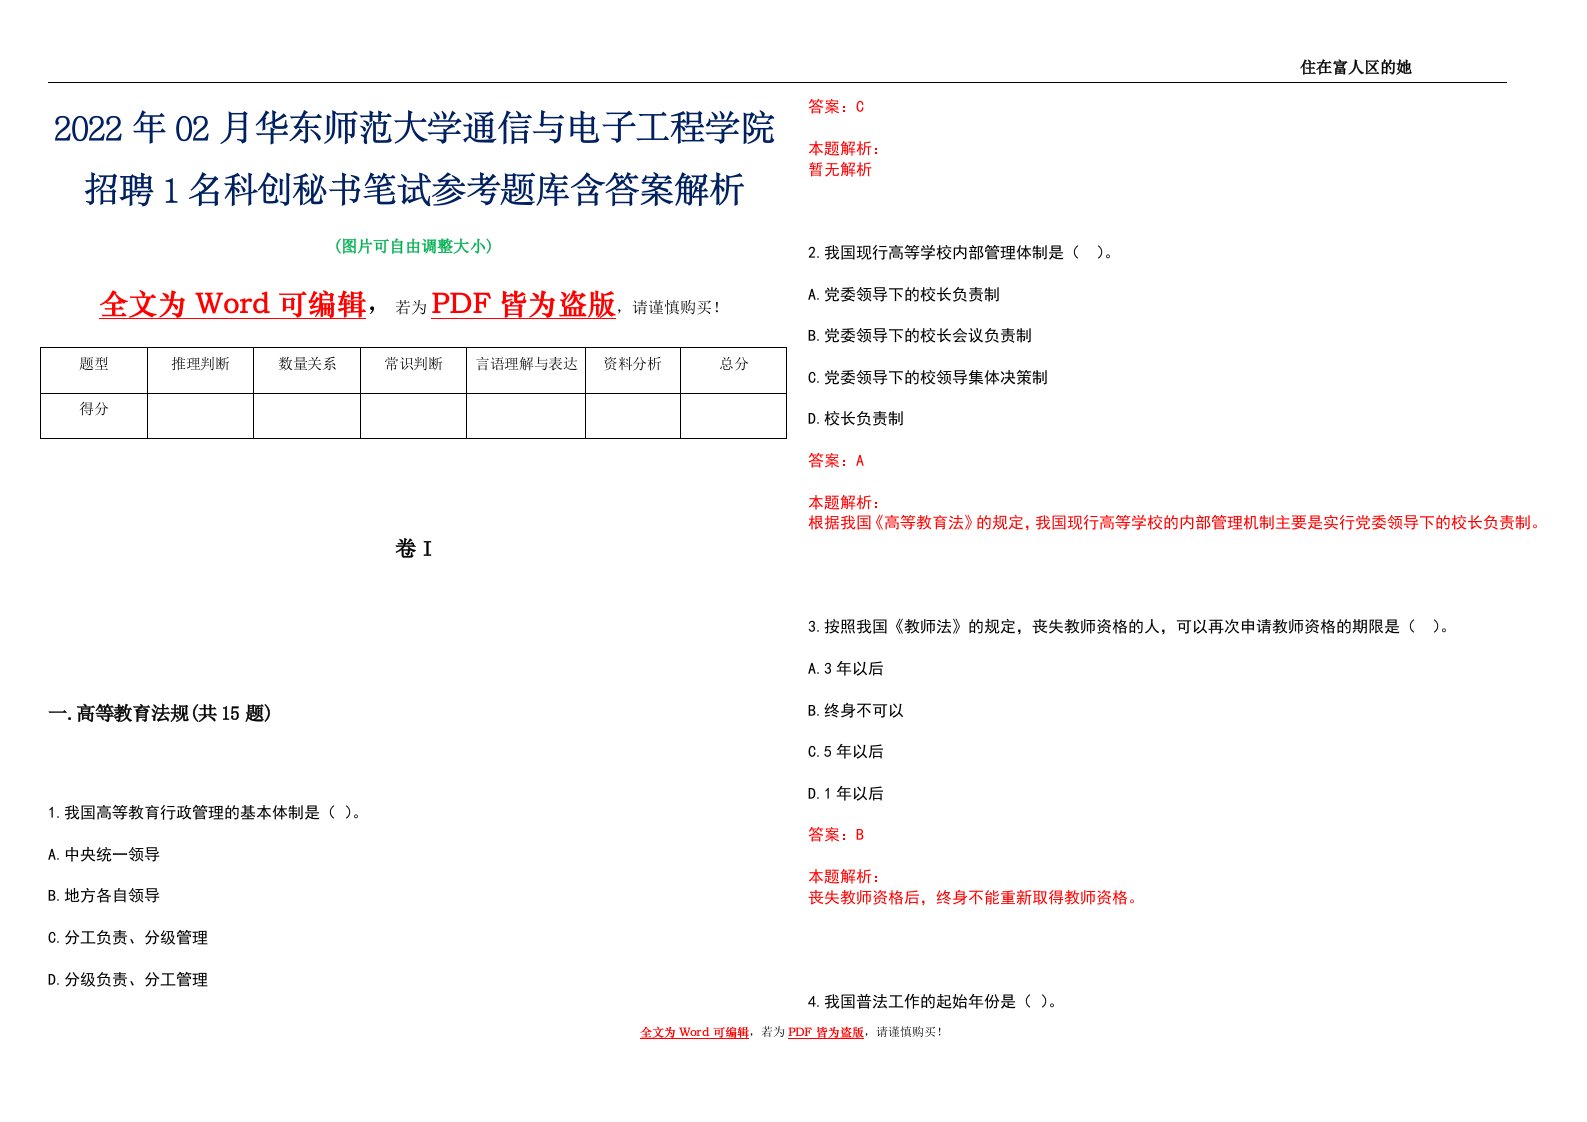
Task: Click the section heading 一.高等教育法规(共15题)
Action: pos(160,713)
